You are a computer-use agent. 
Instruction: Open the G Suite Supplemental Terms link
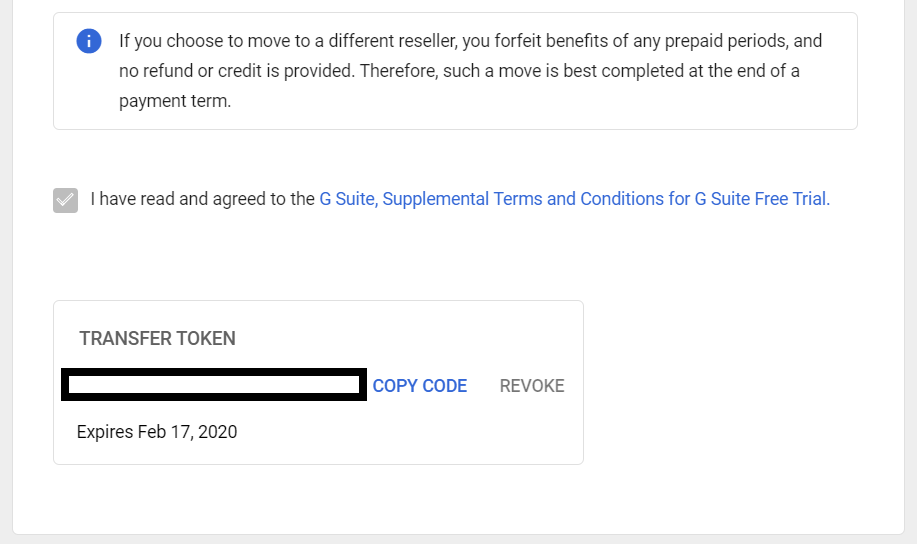tap(574, 199)
